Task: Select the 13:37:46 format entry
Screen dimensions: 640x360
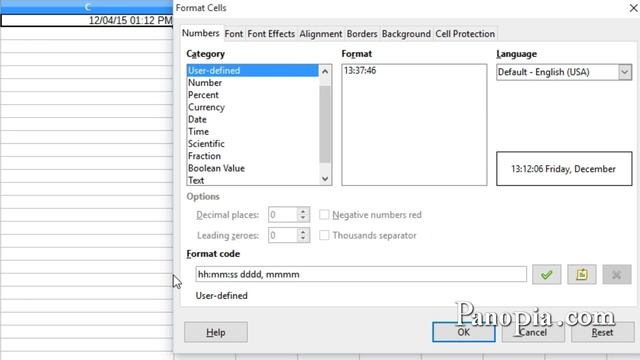Action: 414,71
